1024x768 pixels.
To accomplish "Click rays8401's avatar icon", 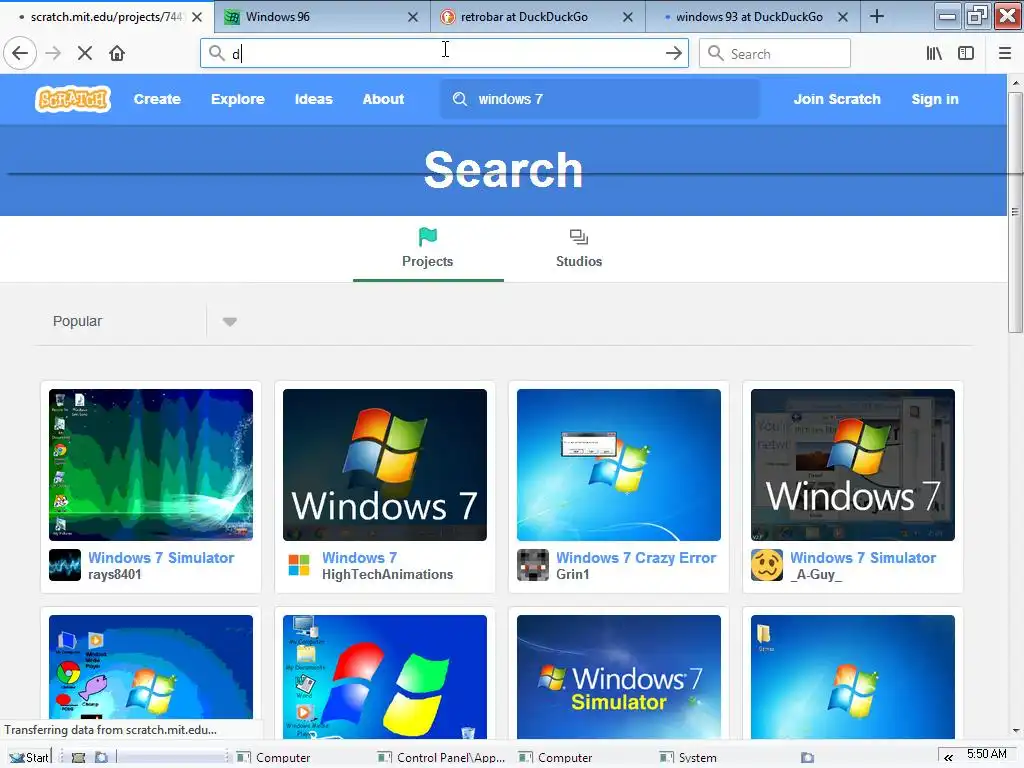I will pos(65,565).
